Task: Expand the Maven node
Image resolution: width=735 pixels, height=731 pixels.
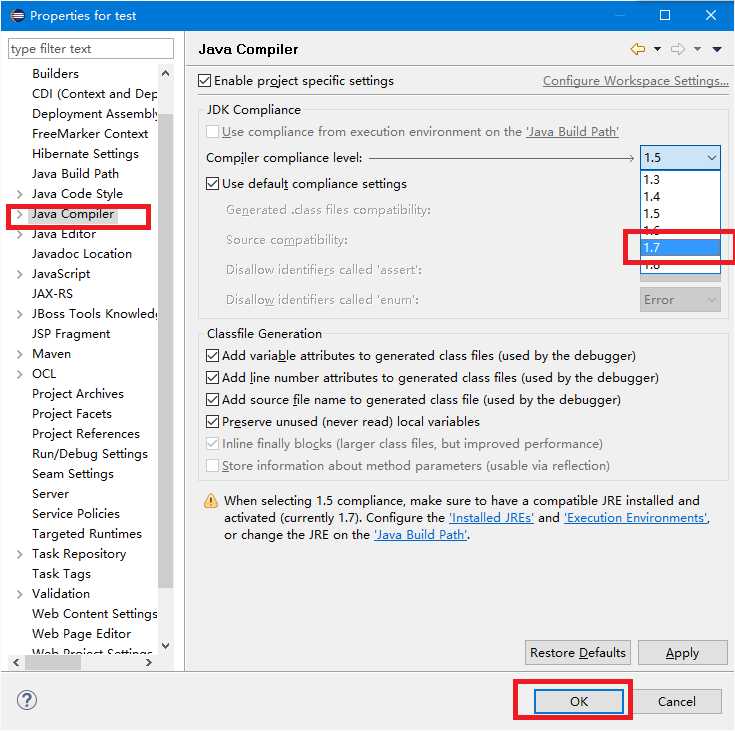Action: click(x=19, y=354)
